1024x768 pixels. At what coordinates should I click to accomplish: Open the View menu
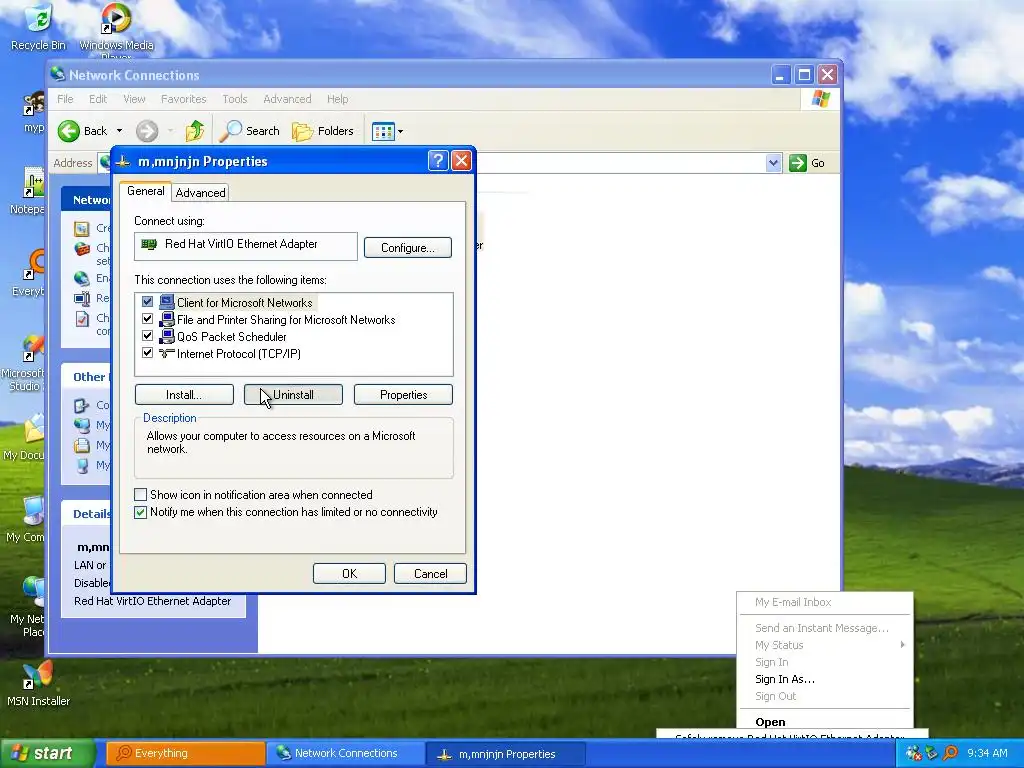coord(134,99)
